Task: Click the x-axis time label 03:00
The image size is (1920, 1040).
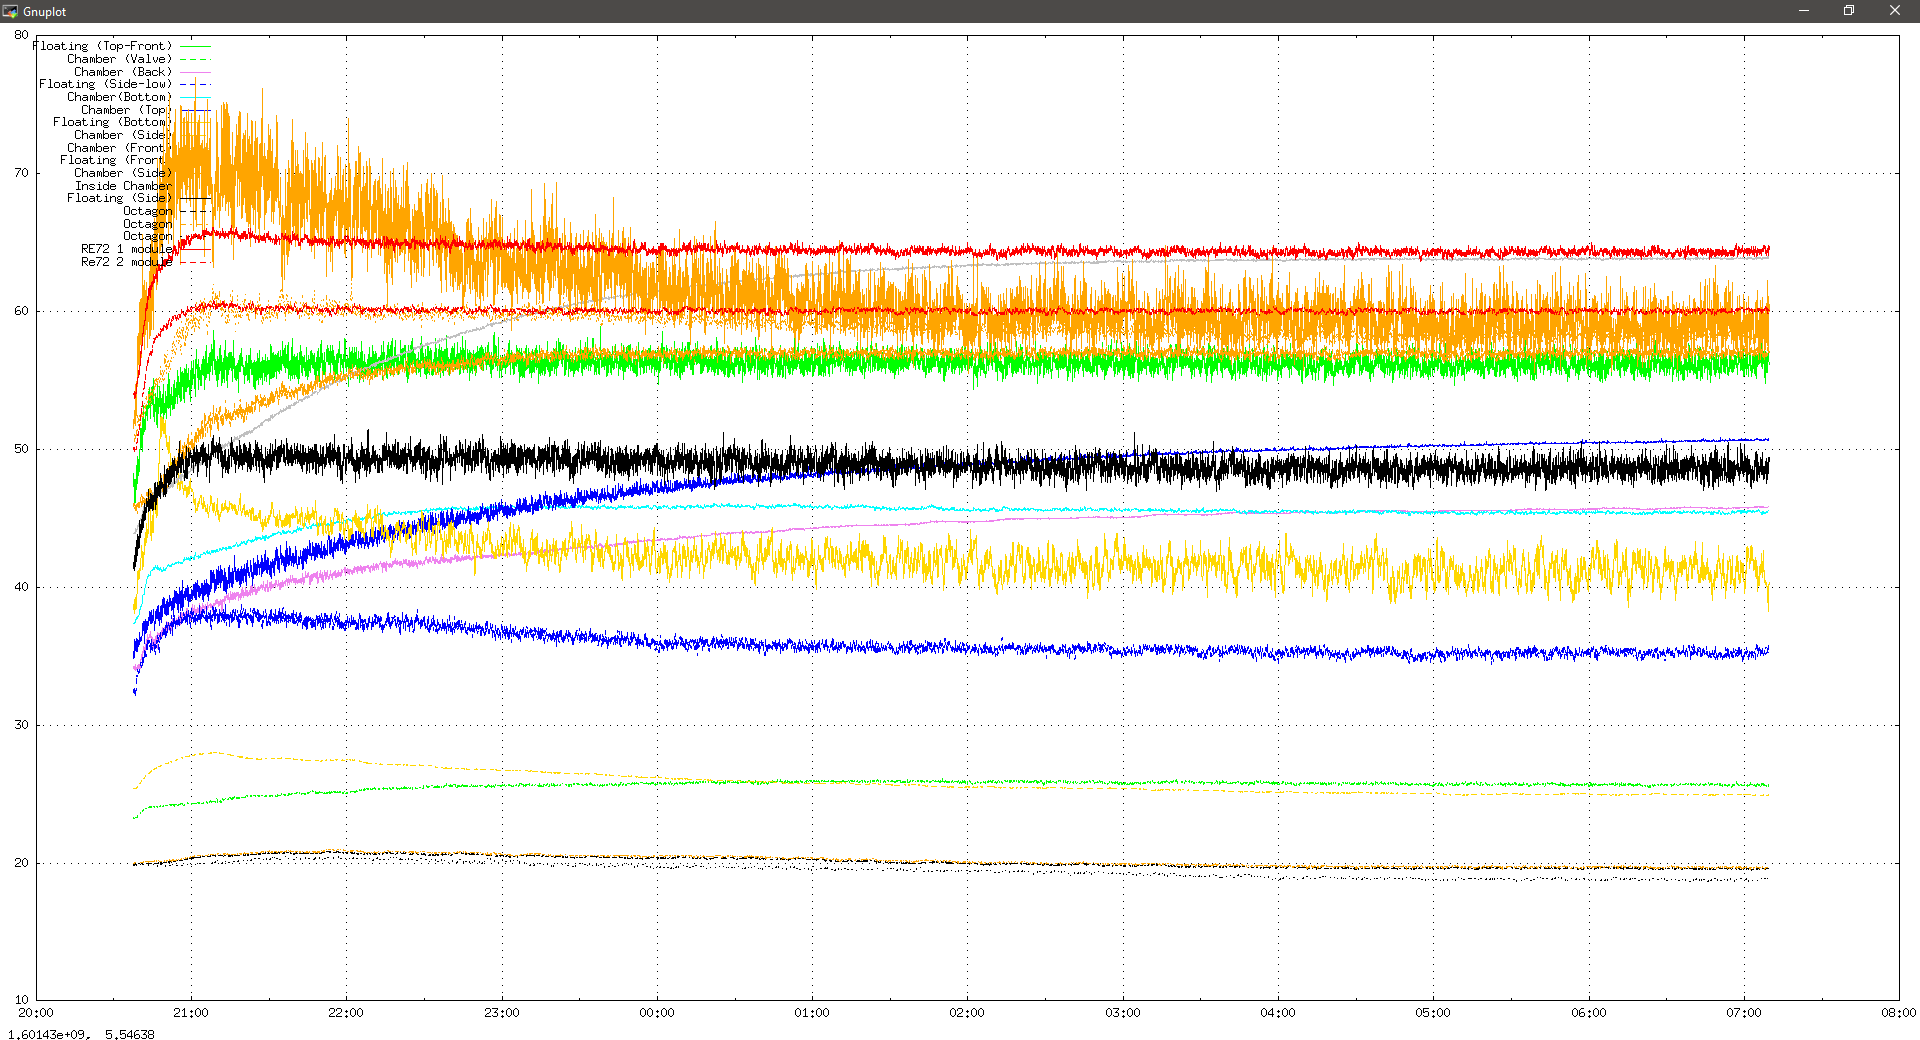Action: click(x=1123, y=1013)
